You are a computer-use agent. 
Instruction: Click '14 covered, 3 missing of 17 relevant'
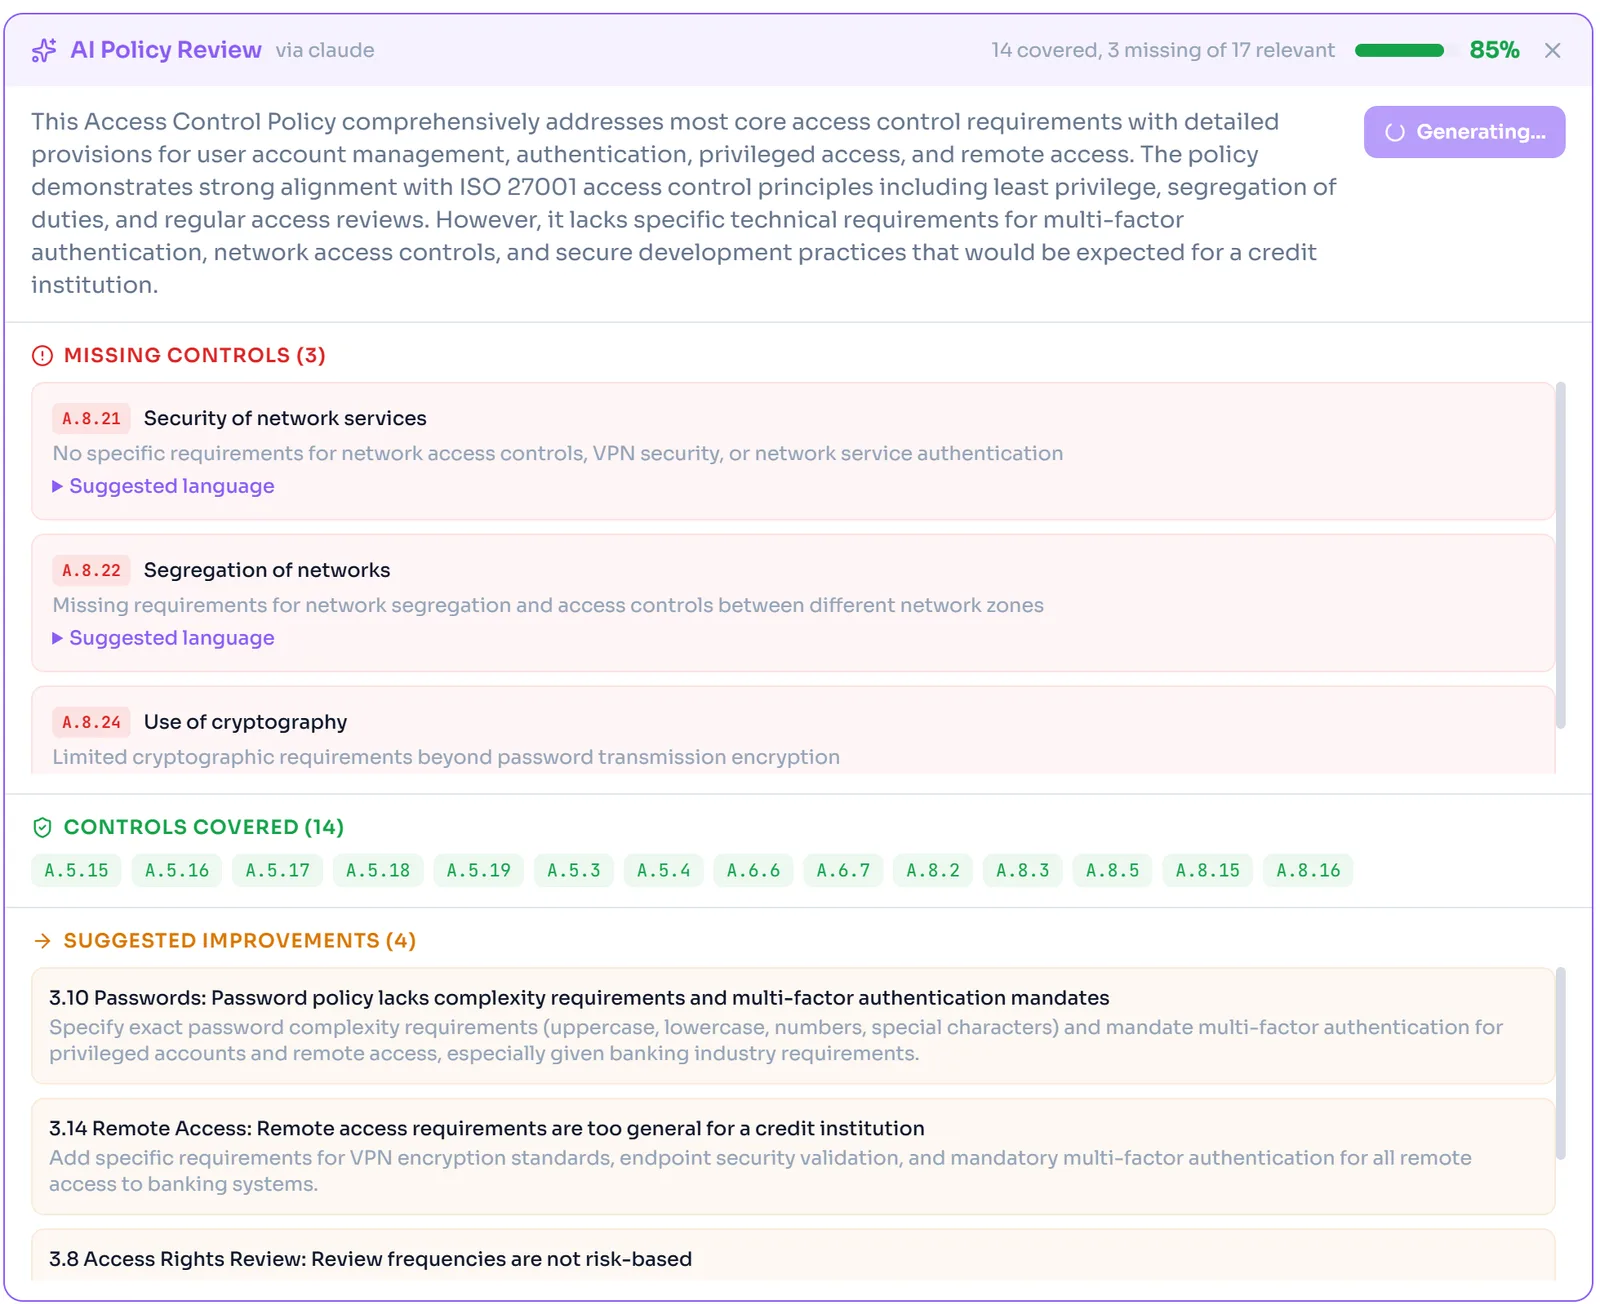(x=1163, y=50)
